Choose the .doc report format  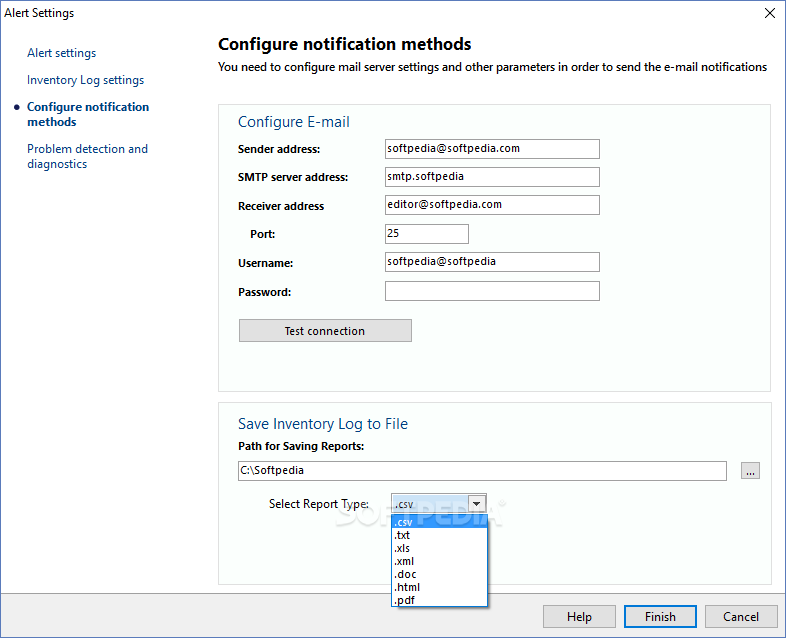[x=405, y=574]
